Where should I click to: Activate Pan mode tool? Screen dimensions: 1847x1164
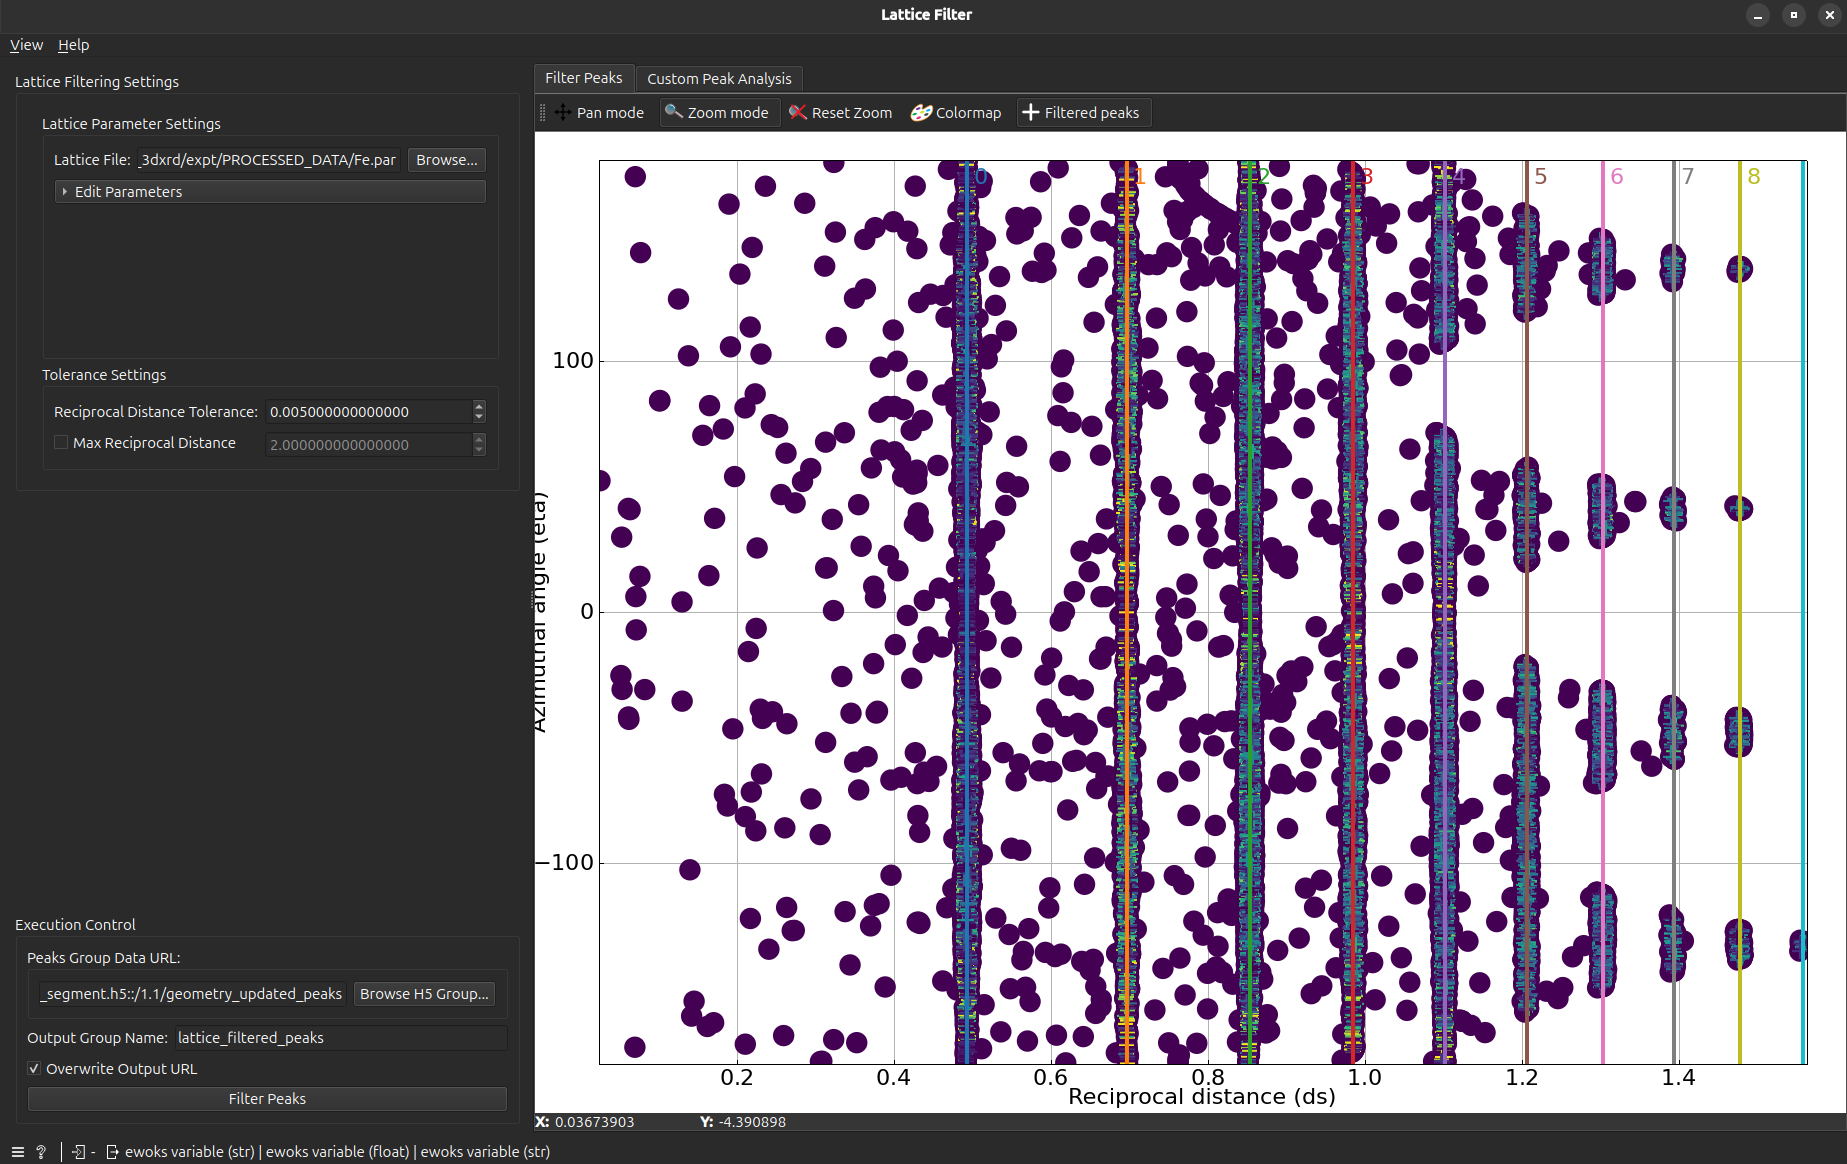coord(599,113)
